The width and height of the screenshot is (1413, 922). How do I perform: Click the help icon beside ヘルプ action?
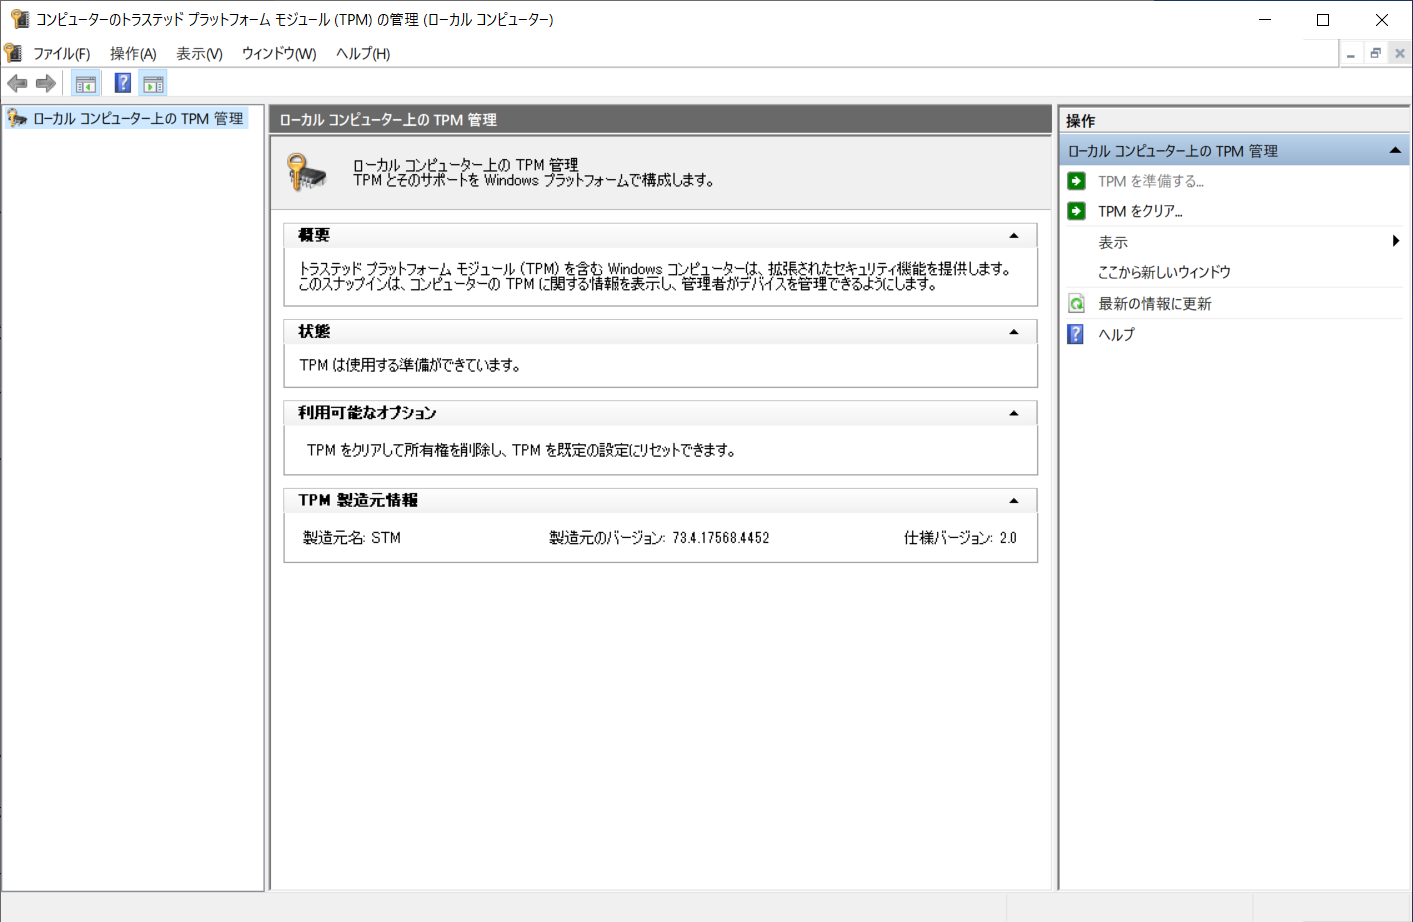pos(1076,334)
